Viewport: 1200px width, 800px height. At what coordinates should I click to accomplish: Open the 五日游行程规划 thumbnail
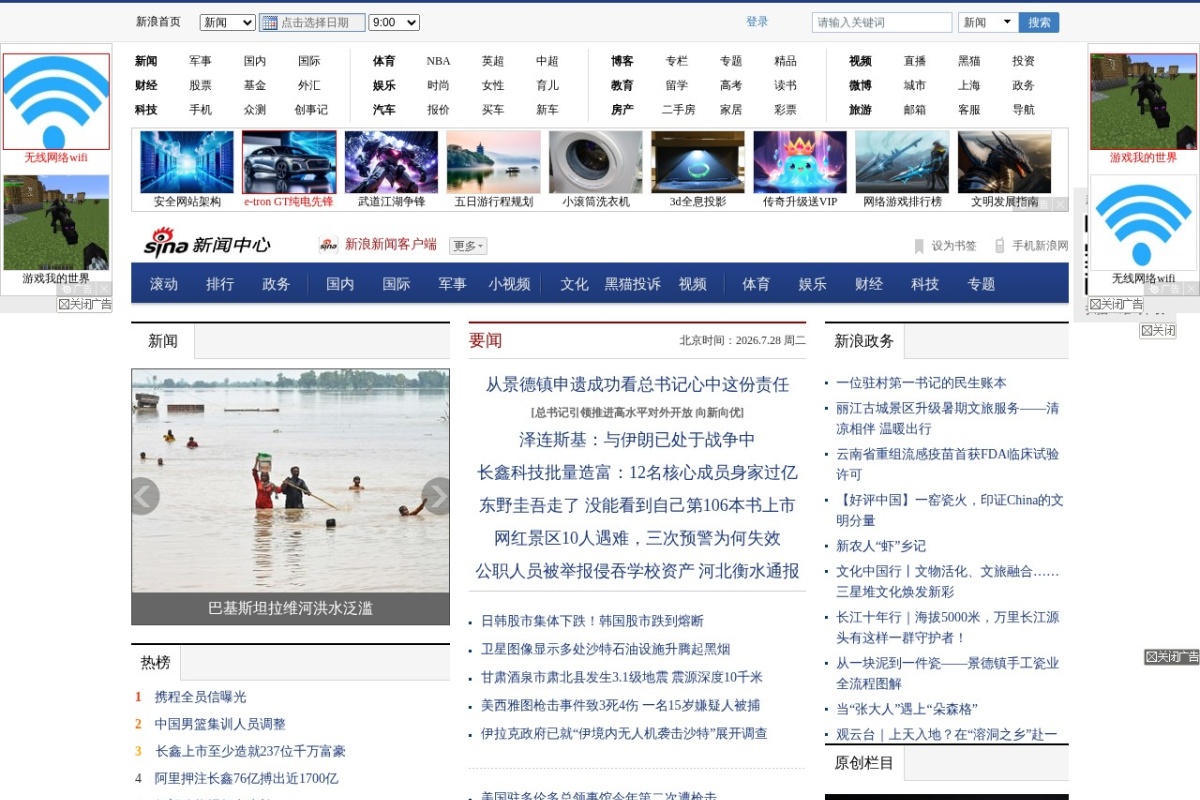pyautogui.click(x=493, y=162)
